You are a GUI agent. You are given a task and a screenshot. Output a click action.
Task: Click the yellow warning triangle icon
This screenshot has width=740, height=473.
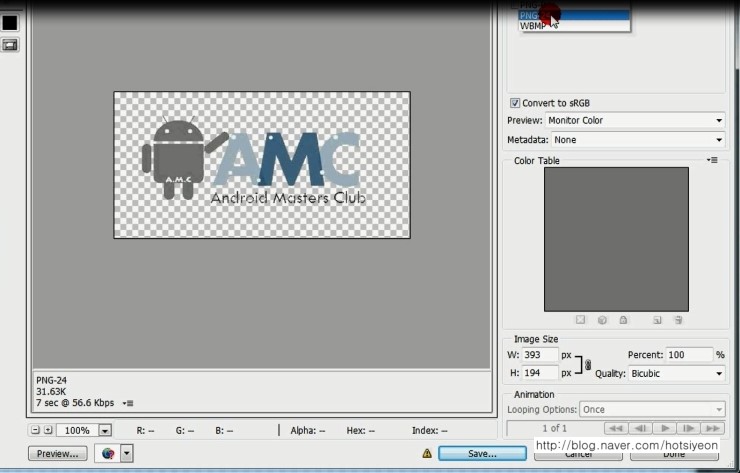click(427, 454)
